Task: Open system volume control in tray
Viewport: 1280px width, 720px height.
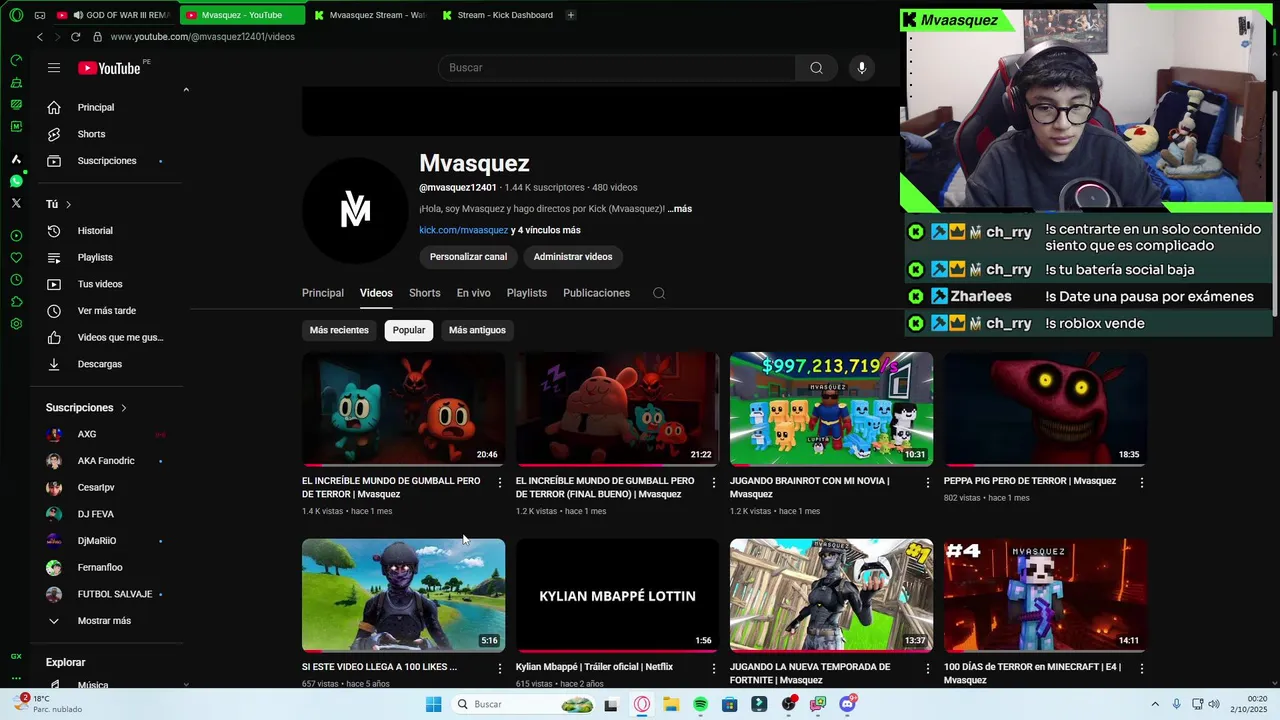Action: point(1214,704)
